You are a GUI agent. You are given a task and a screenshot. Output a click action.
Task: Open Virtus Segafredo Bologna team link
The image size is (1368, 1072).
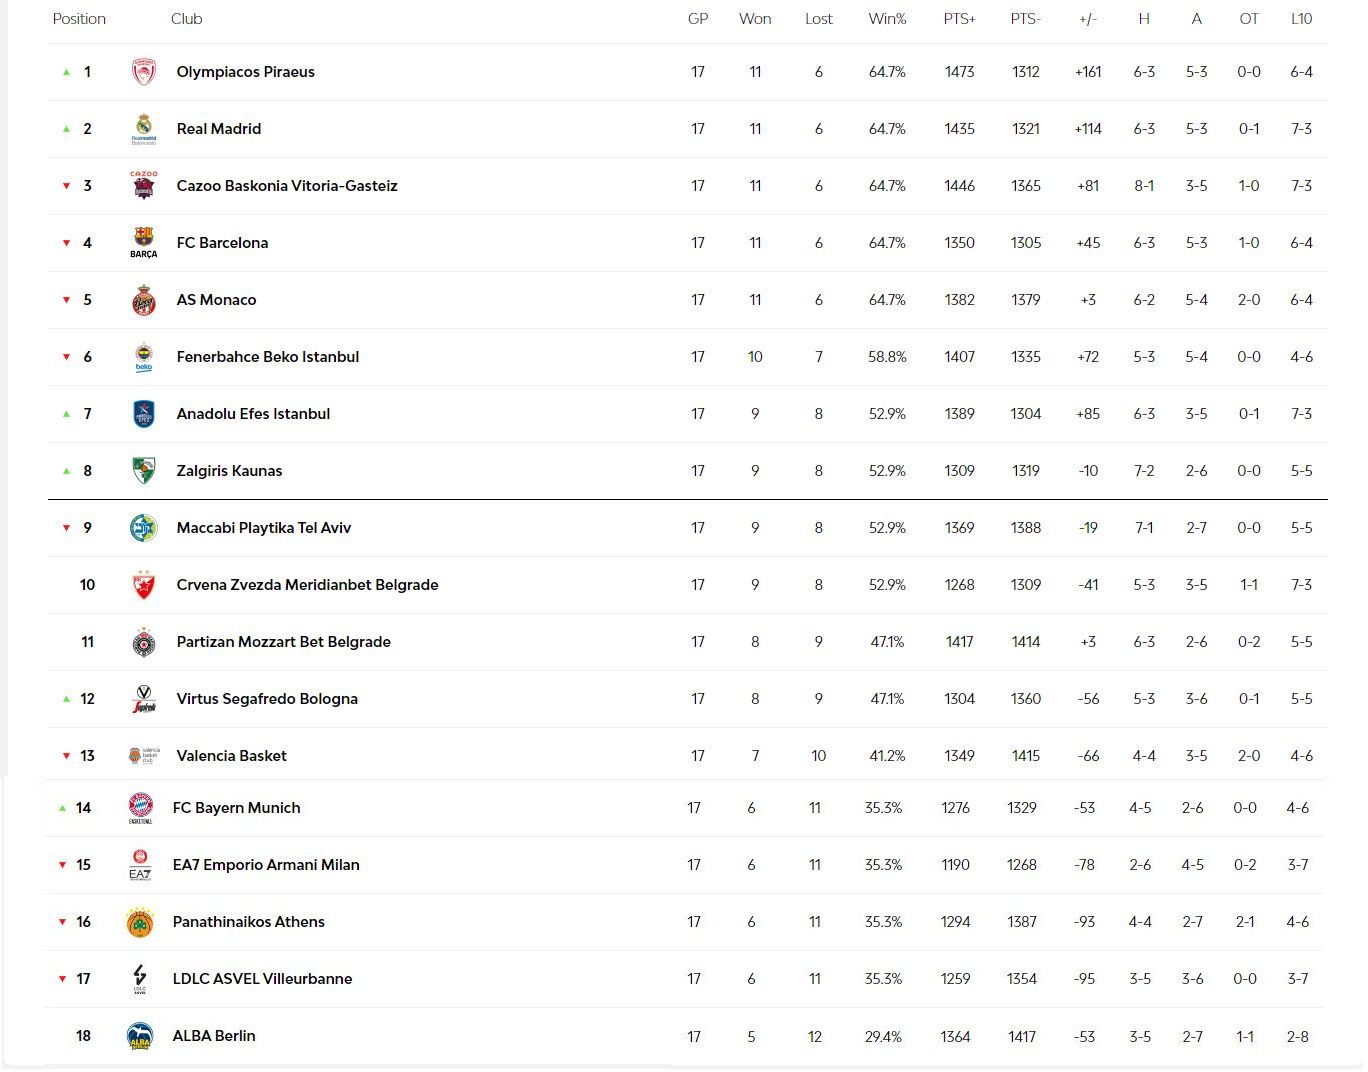pos(267,699)
